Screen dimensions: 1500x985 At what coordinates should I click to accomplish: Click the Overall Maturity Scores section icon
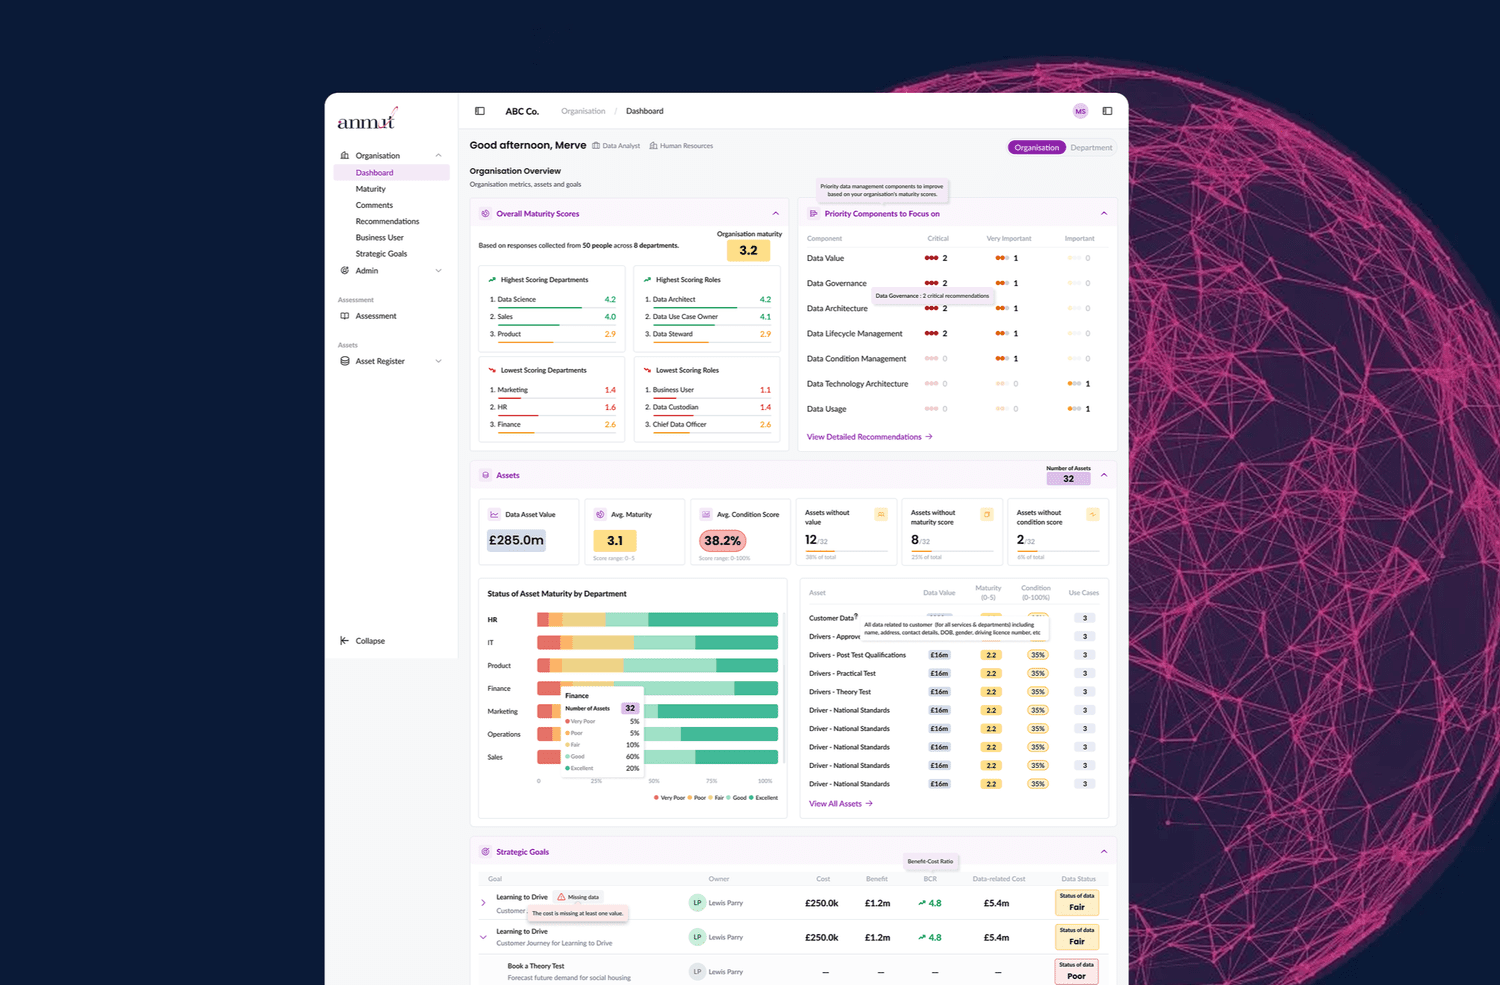pyautogui.click(x=485, y=213)
